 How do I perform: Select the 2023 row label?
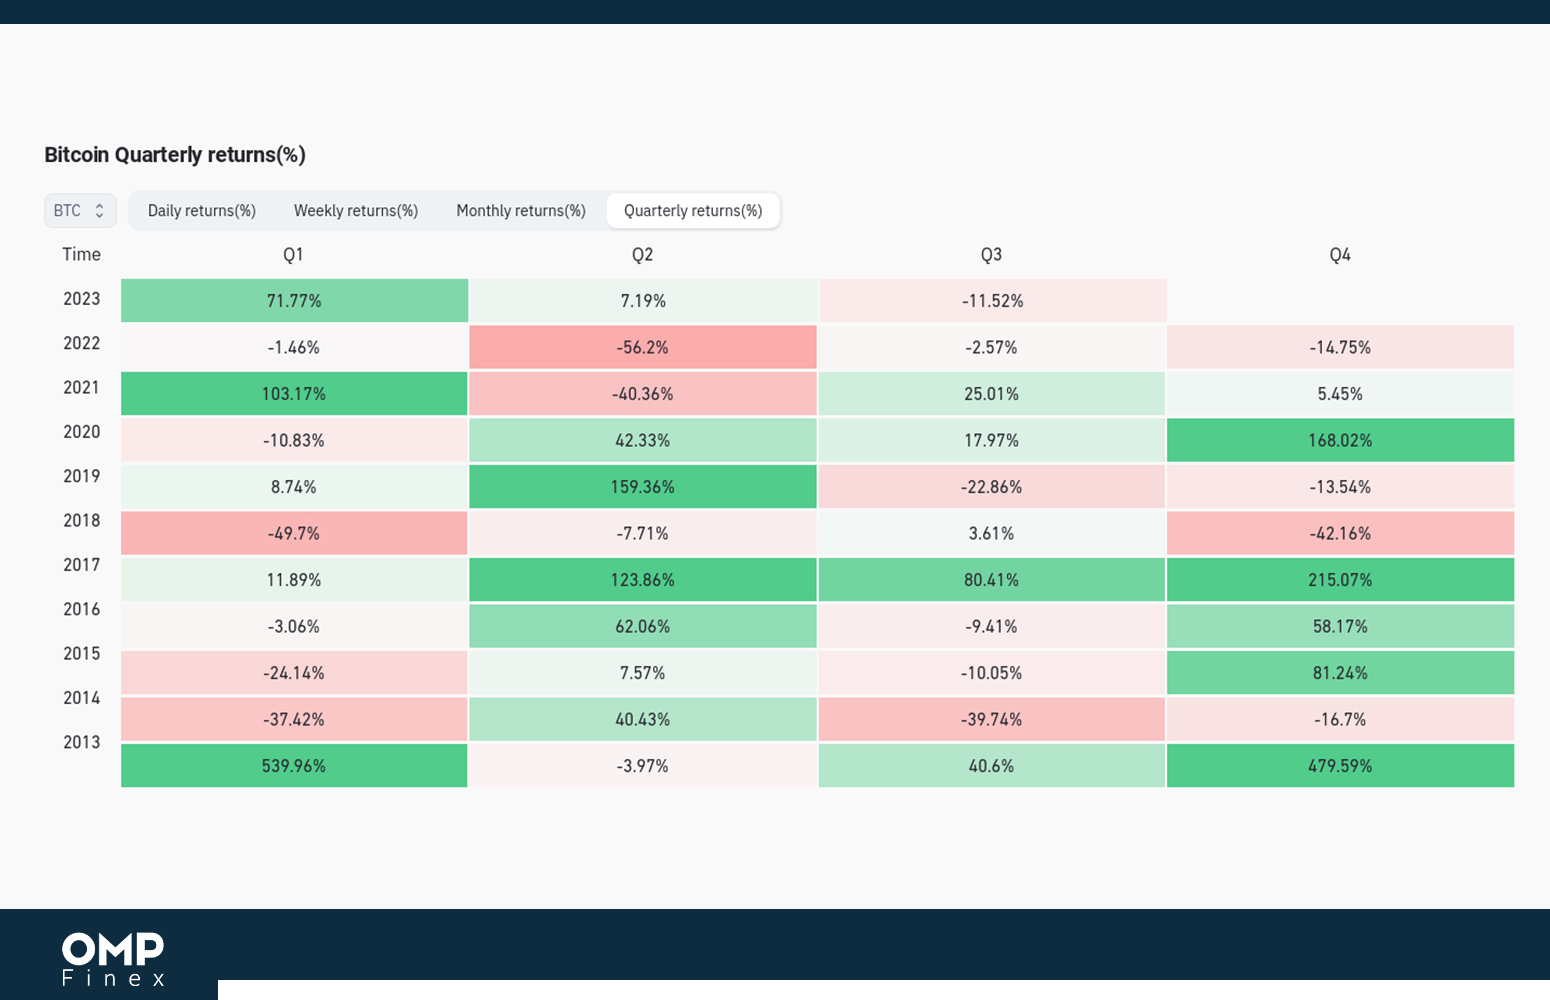[82, 299]
